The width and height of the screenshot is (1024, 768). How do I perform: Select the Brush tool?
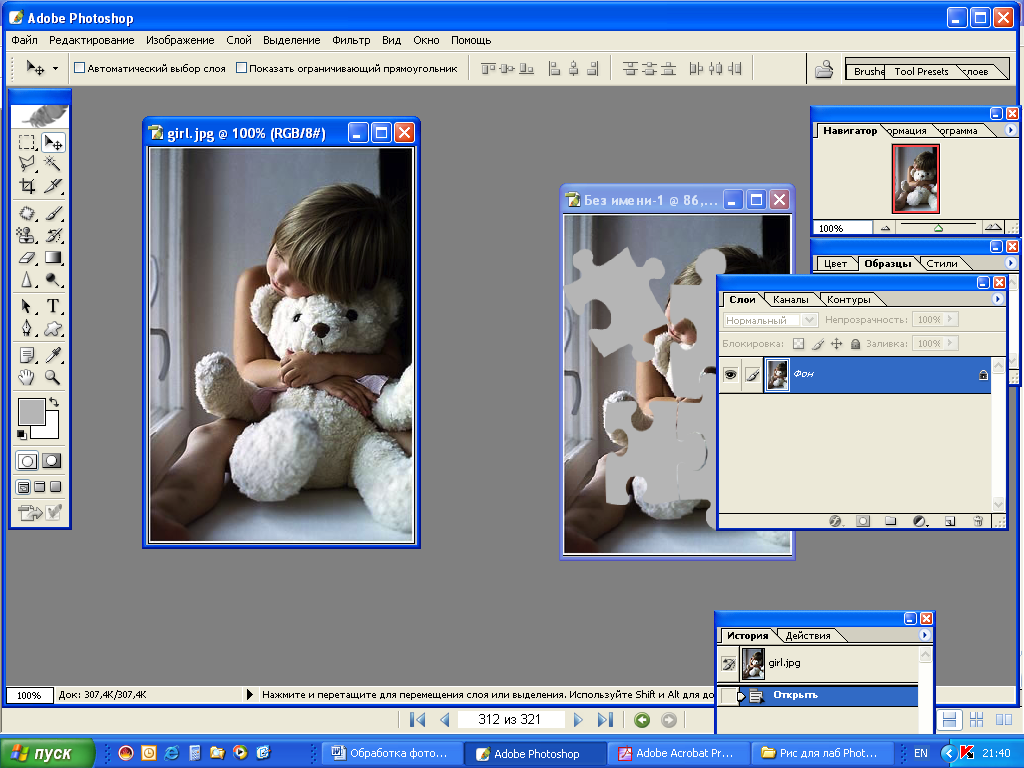pyautogui.click(x=52, y=213)
